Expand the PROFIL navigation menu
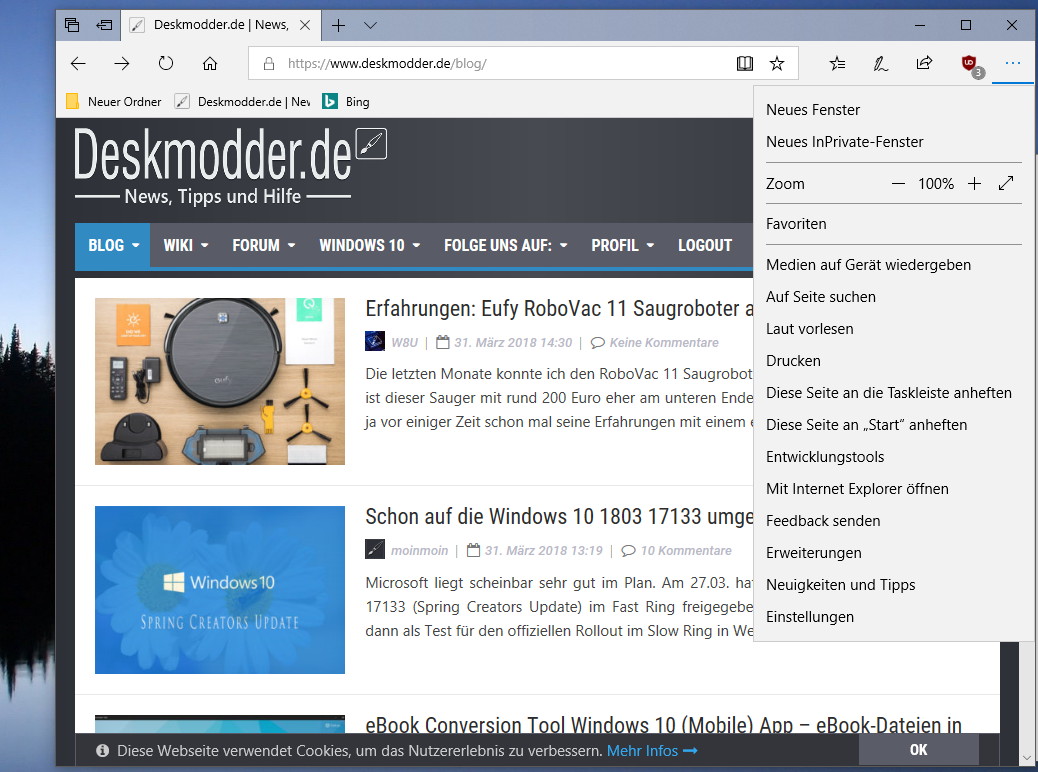This screenshot has width=1038, height=772. pos(622,246)
